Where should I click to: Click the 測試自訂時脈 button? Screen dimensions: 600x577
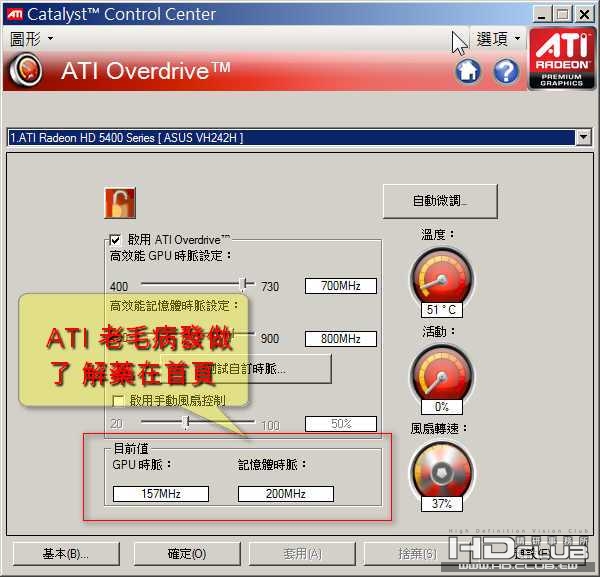click(246, 368)
